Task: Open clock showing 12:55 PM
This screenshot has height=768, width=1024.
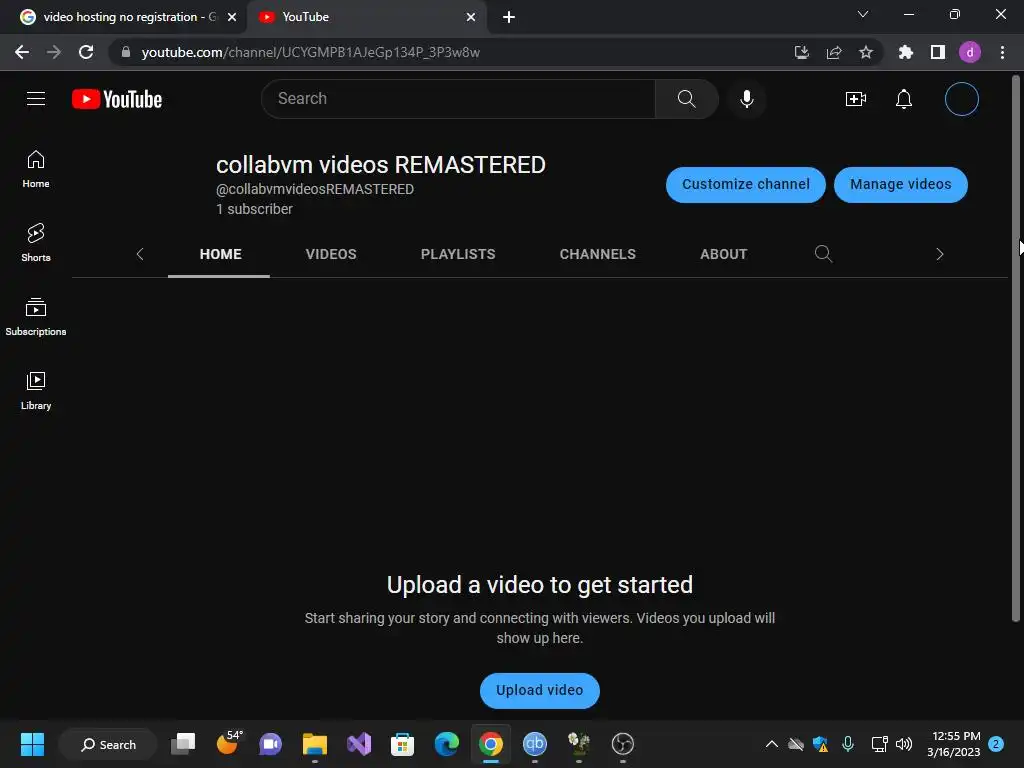Action: pos(954,744)
